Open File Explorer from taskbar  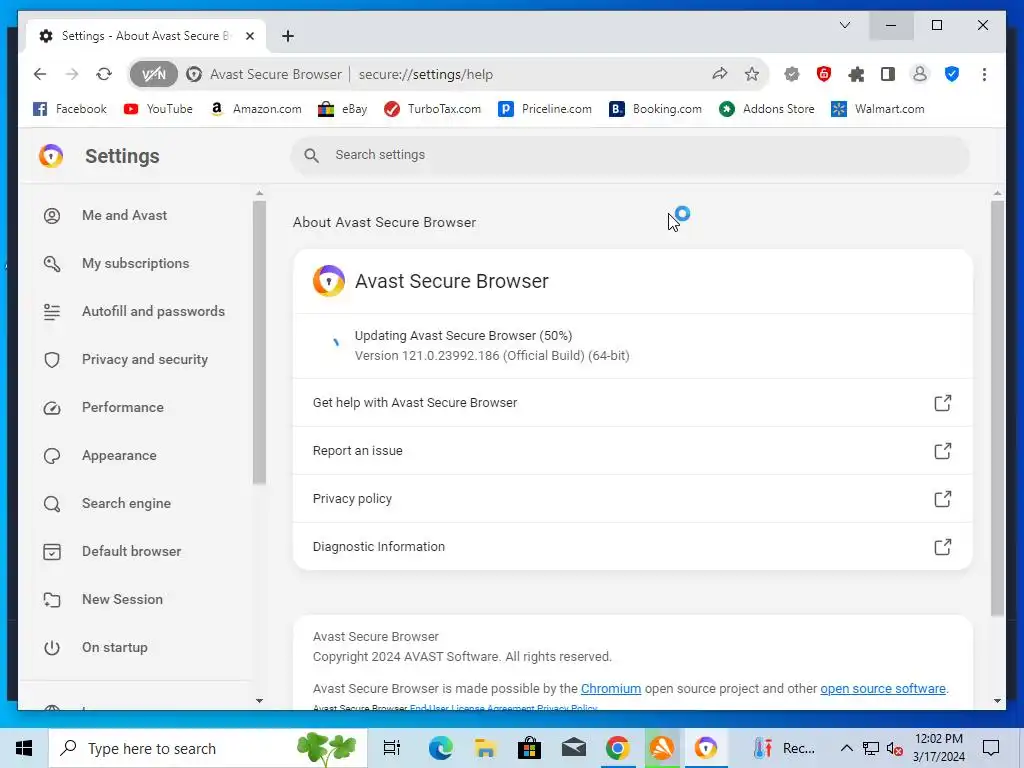485,748
